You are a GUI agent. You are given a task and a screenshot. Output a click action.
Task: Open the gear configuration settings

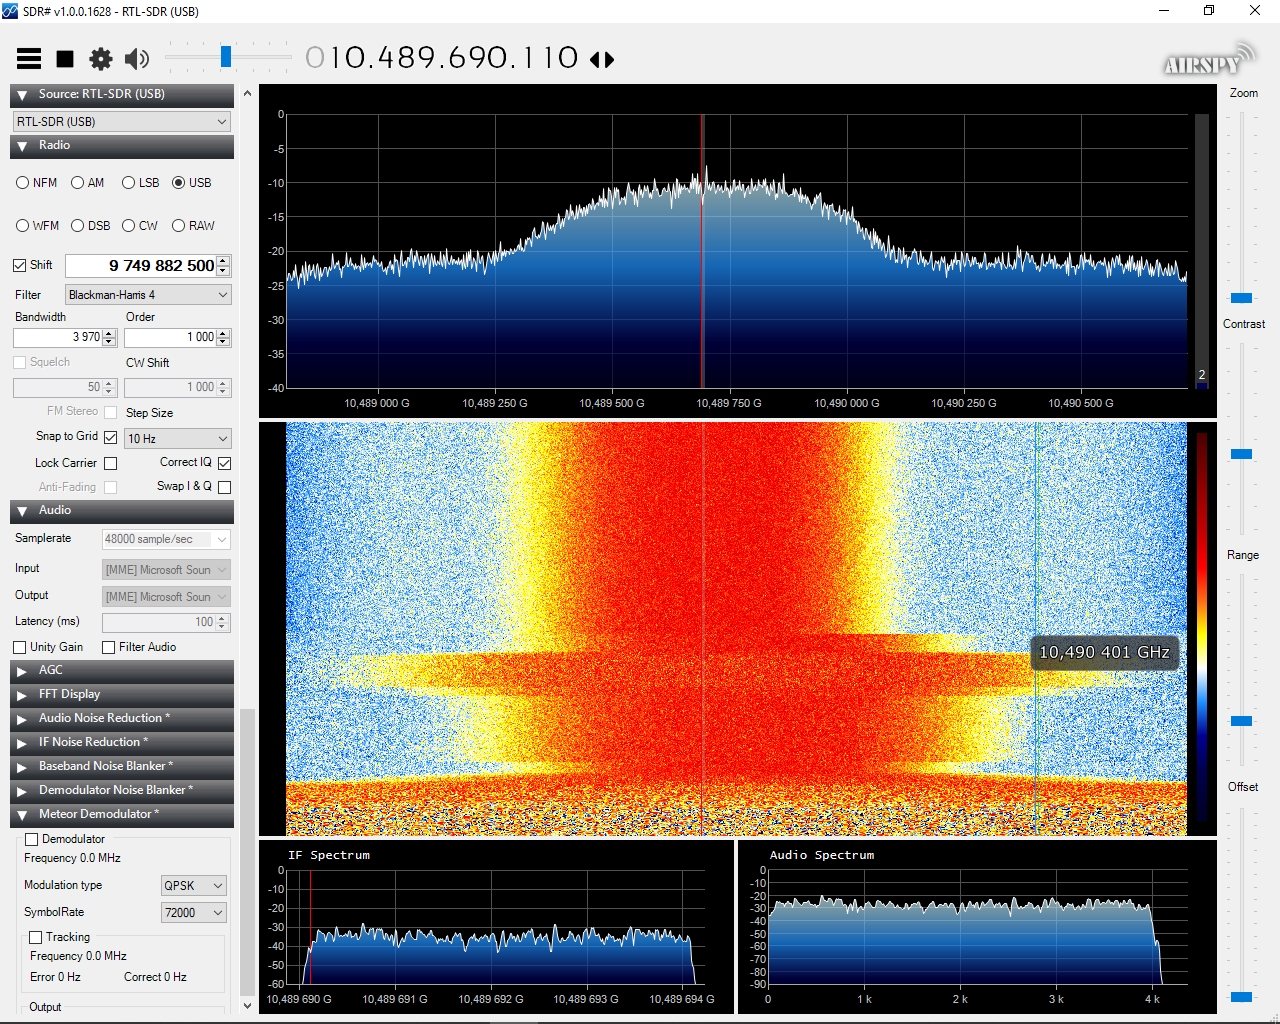(x=101, y=59)
